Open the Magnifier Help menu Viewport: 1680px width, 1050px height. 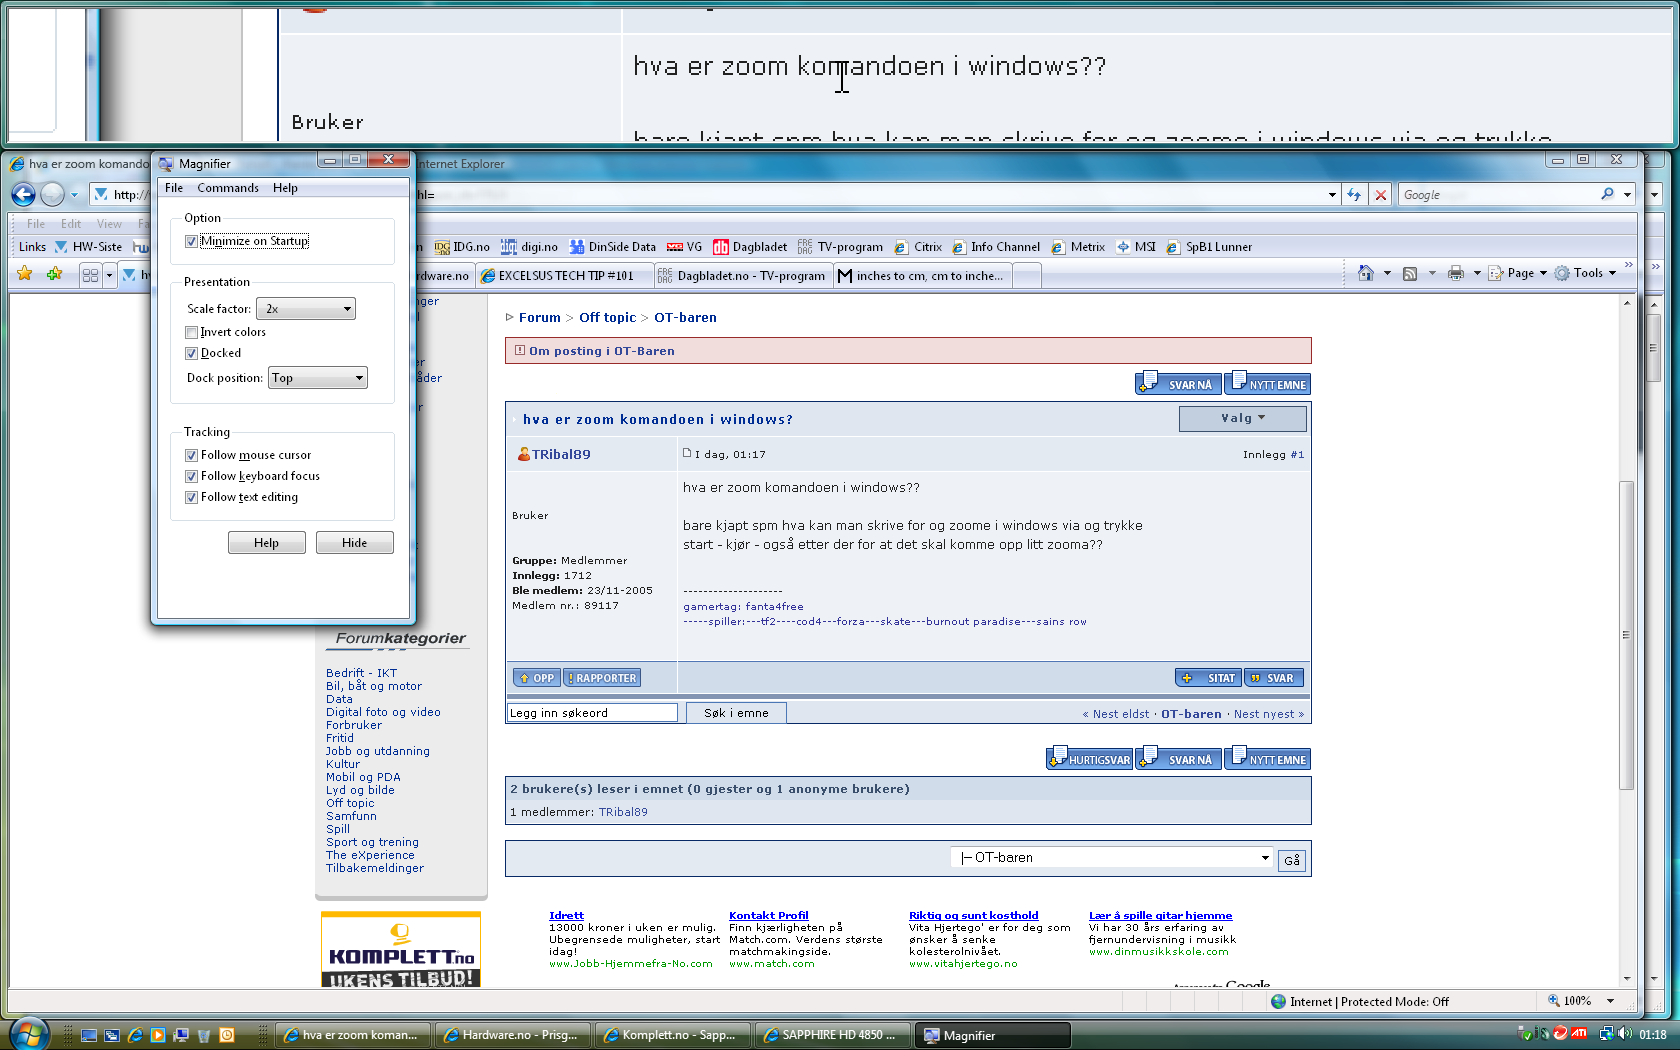click(x=285, y=188)
